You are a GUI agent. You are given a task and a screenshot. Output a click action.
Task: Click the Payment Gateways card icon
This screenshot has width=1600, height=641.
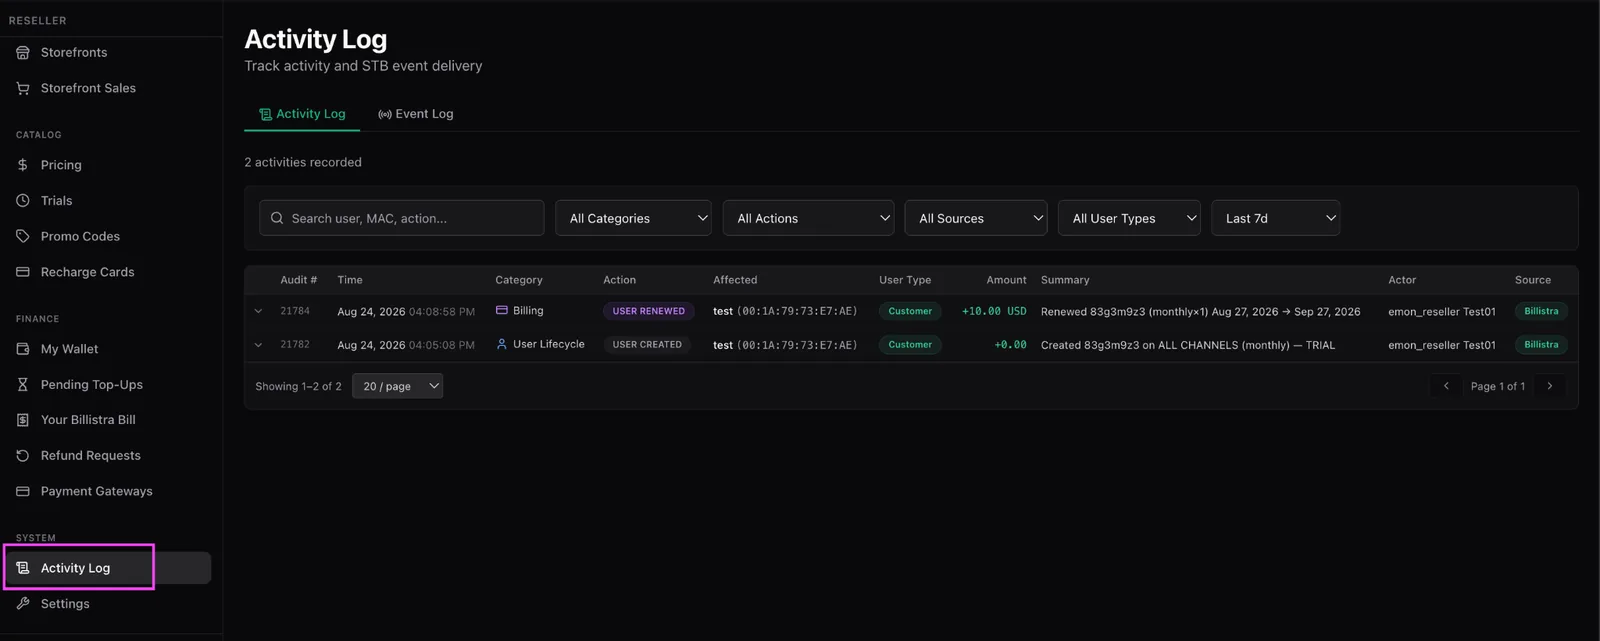(x=23, y=491)
